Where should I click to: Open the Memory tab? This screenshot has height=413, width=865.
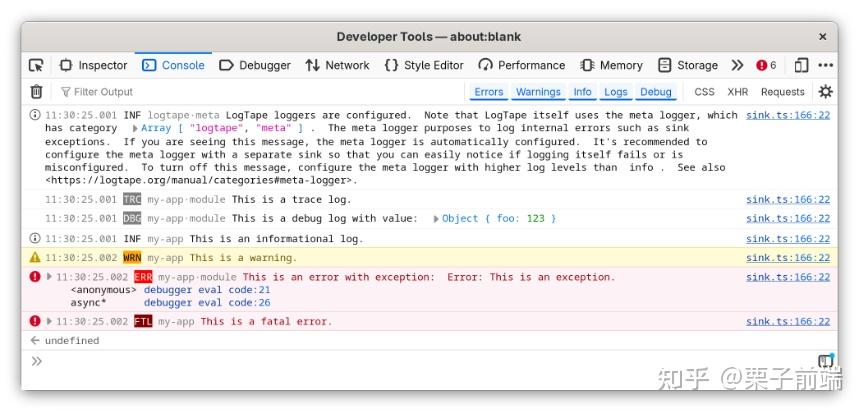[612, 66]
